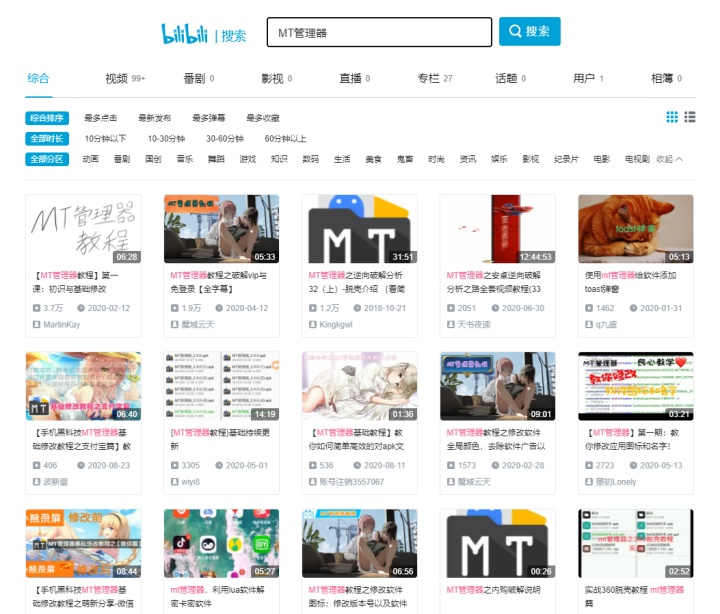Select 综合排序 sort option

(47, 118)
